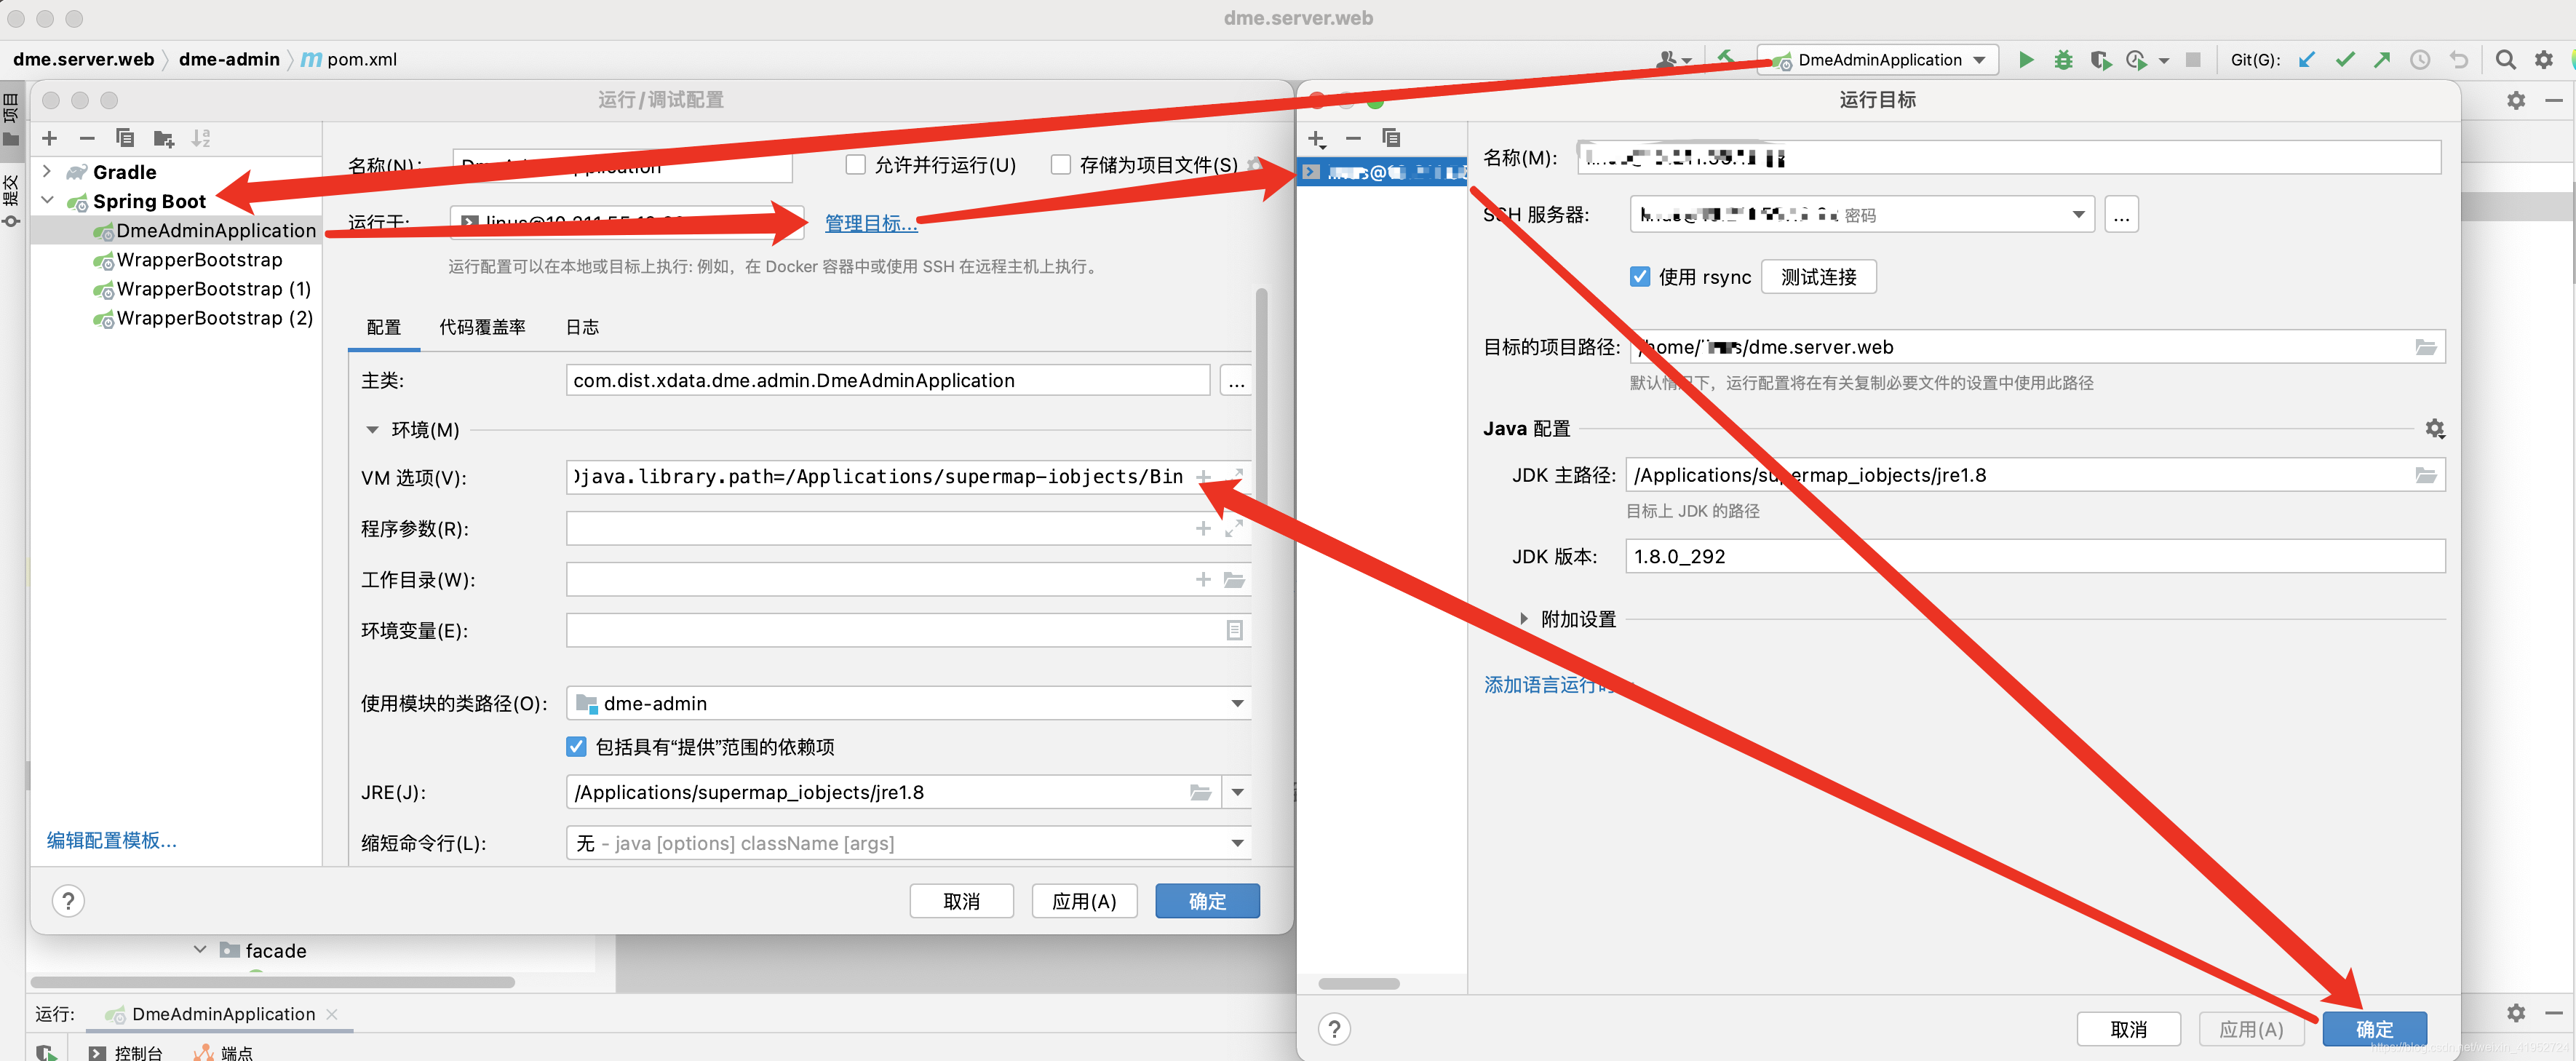Click the 管理目标 link
This screenshot has height=1061, width=2576.
pos(870,223)
